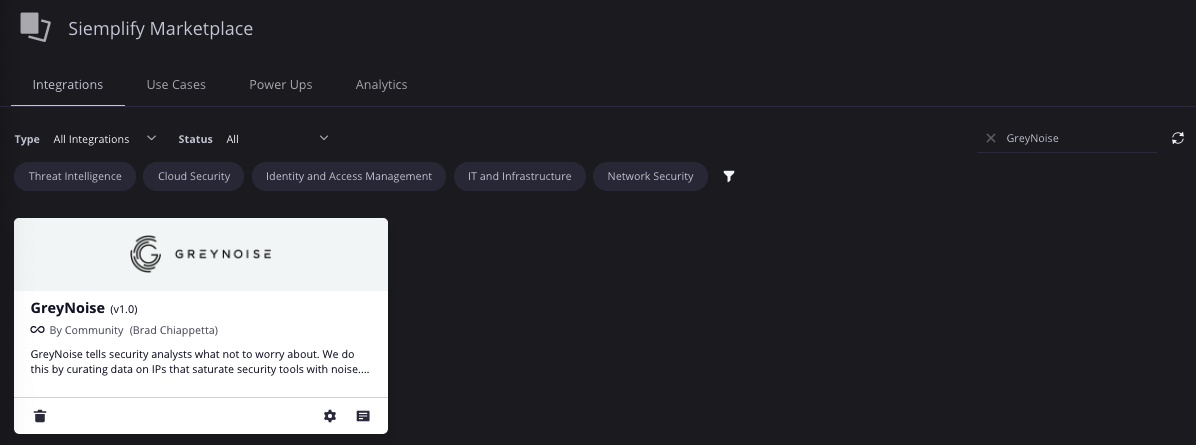Expand the Status All dropdown
This screenshot has width=1196, height=445.
pyautogui.click(x=278, y=139)
